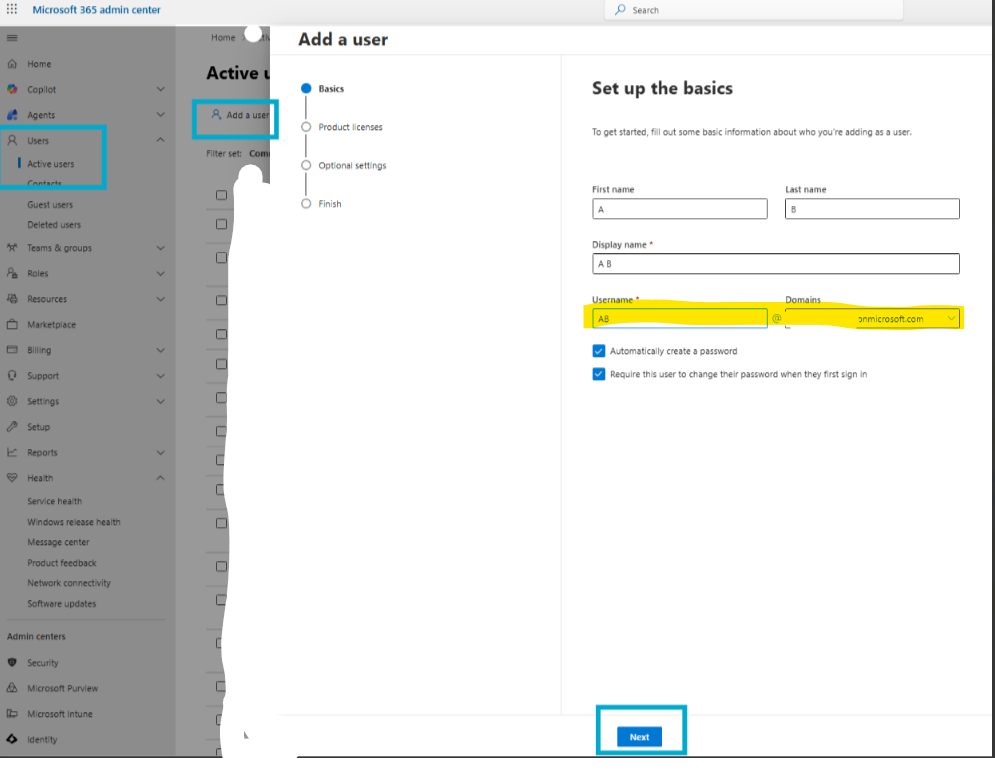
Task: Collapse the Health menu chevron
Action: pos(161,478)
